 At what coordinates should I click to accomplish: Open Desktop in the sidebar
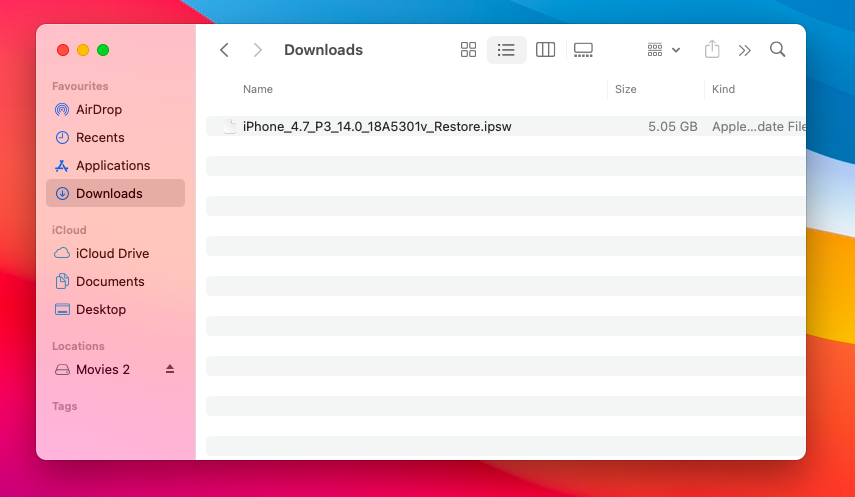pyautogui.click(x=115, y=309)
